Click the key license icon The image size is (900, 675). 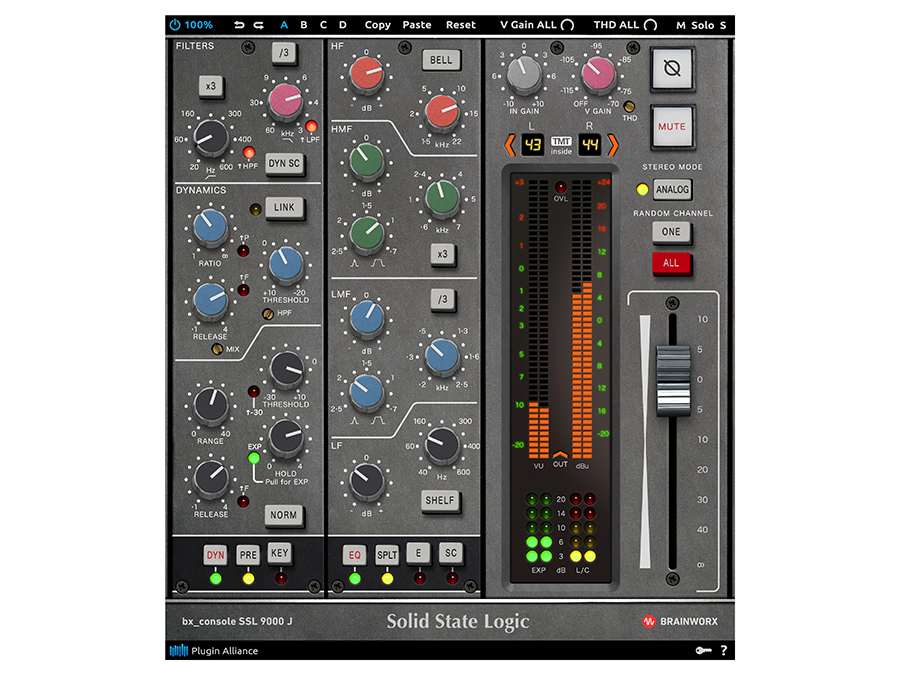coord(702,651)
